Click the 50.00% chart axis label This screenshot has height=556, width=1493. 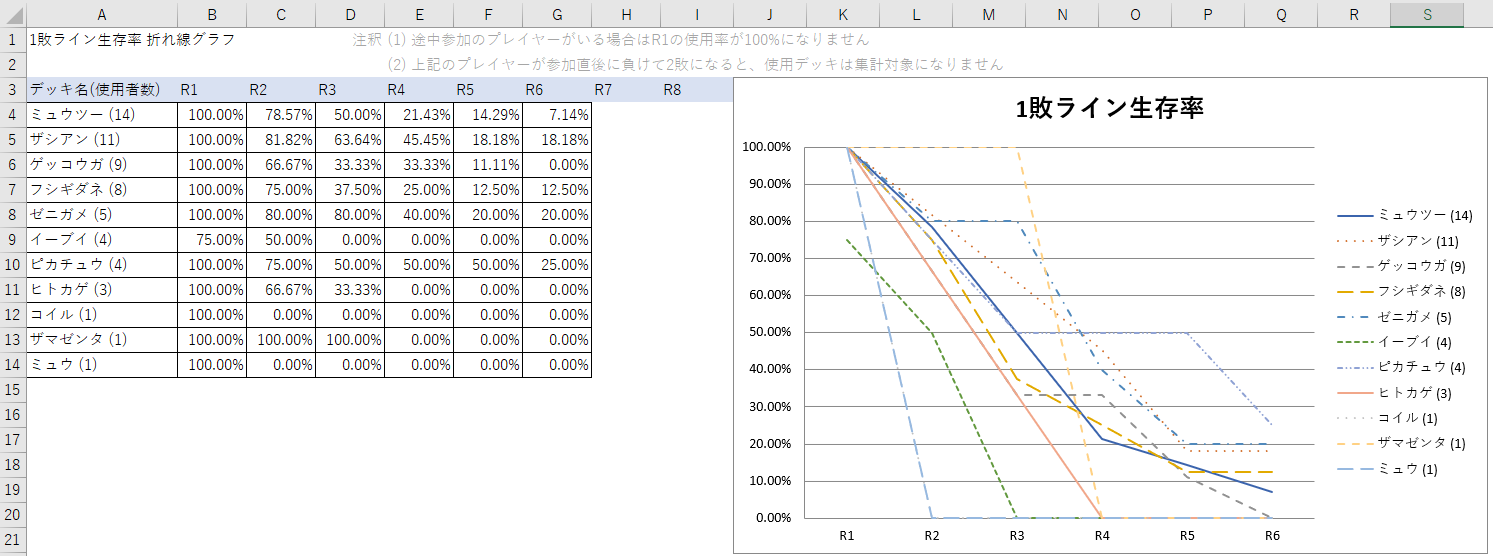[770, 332]
